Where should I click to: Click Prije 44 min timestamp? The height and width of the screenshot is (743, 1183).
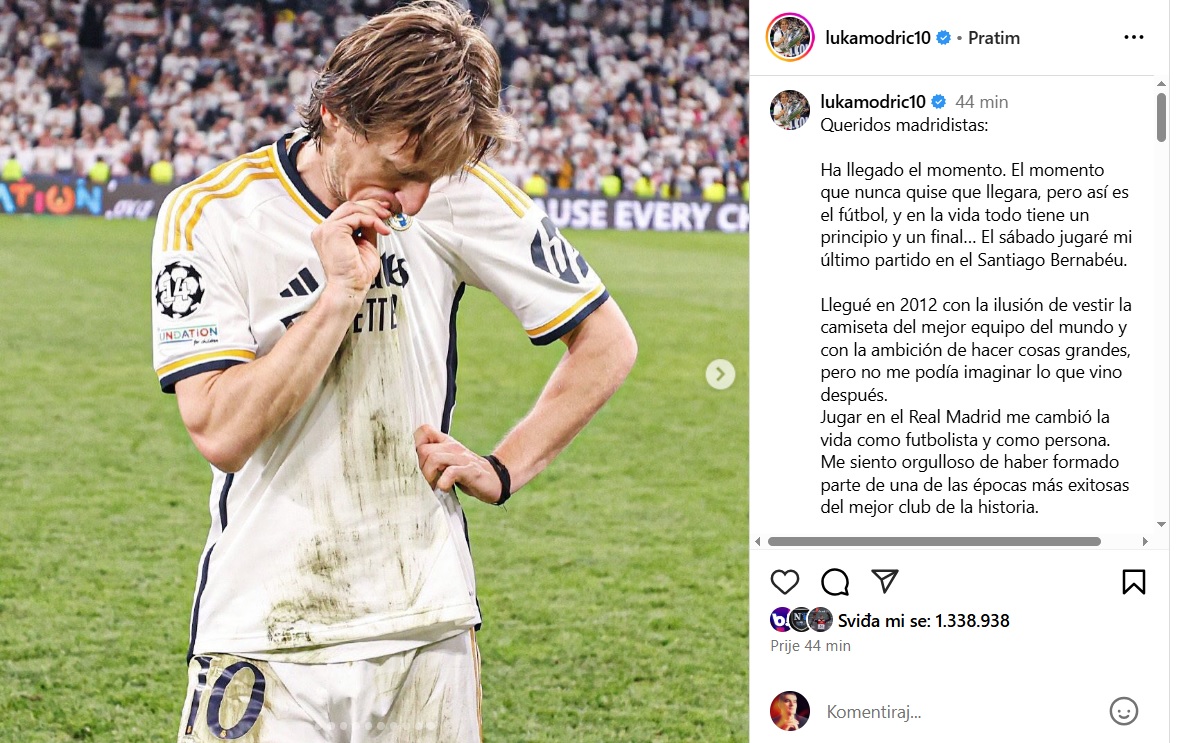pyautogui.click(x=810, y=646)
